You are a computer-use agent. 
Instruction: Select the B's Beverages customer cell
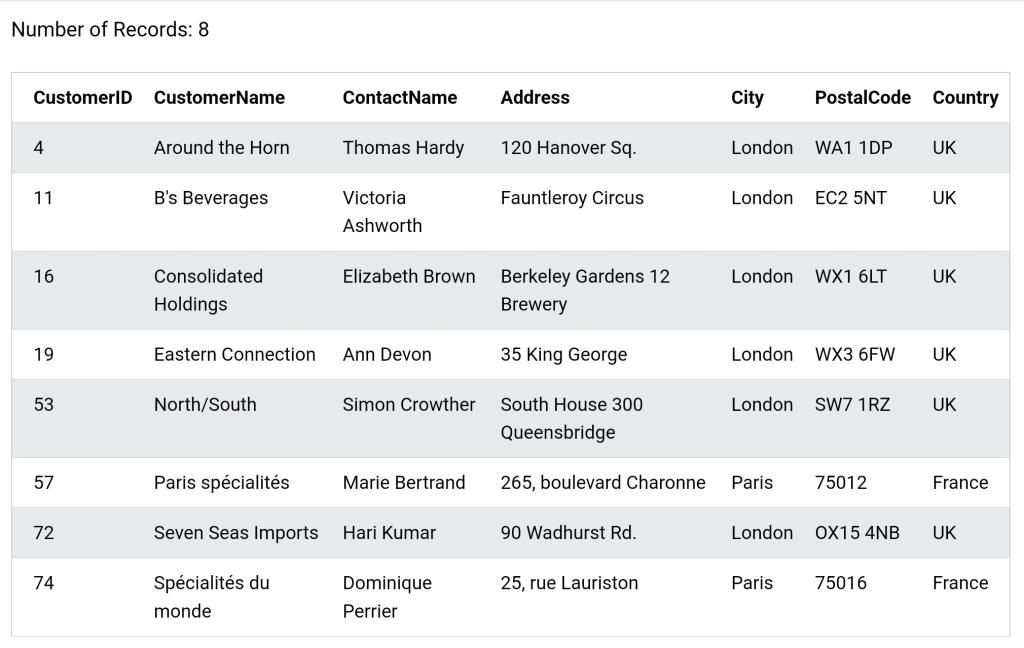coord(211,198)
